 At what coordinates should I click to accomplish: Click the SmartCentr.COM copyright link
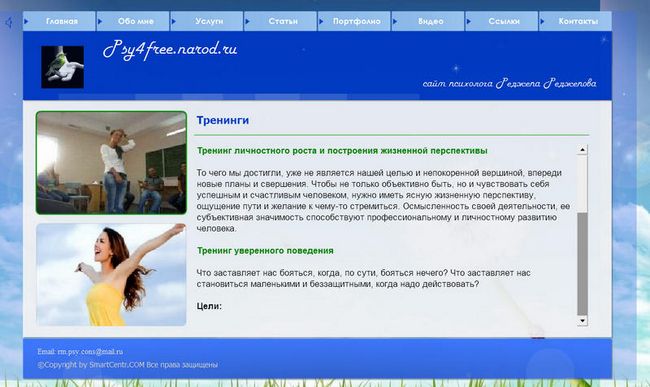tap(117, 365)
